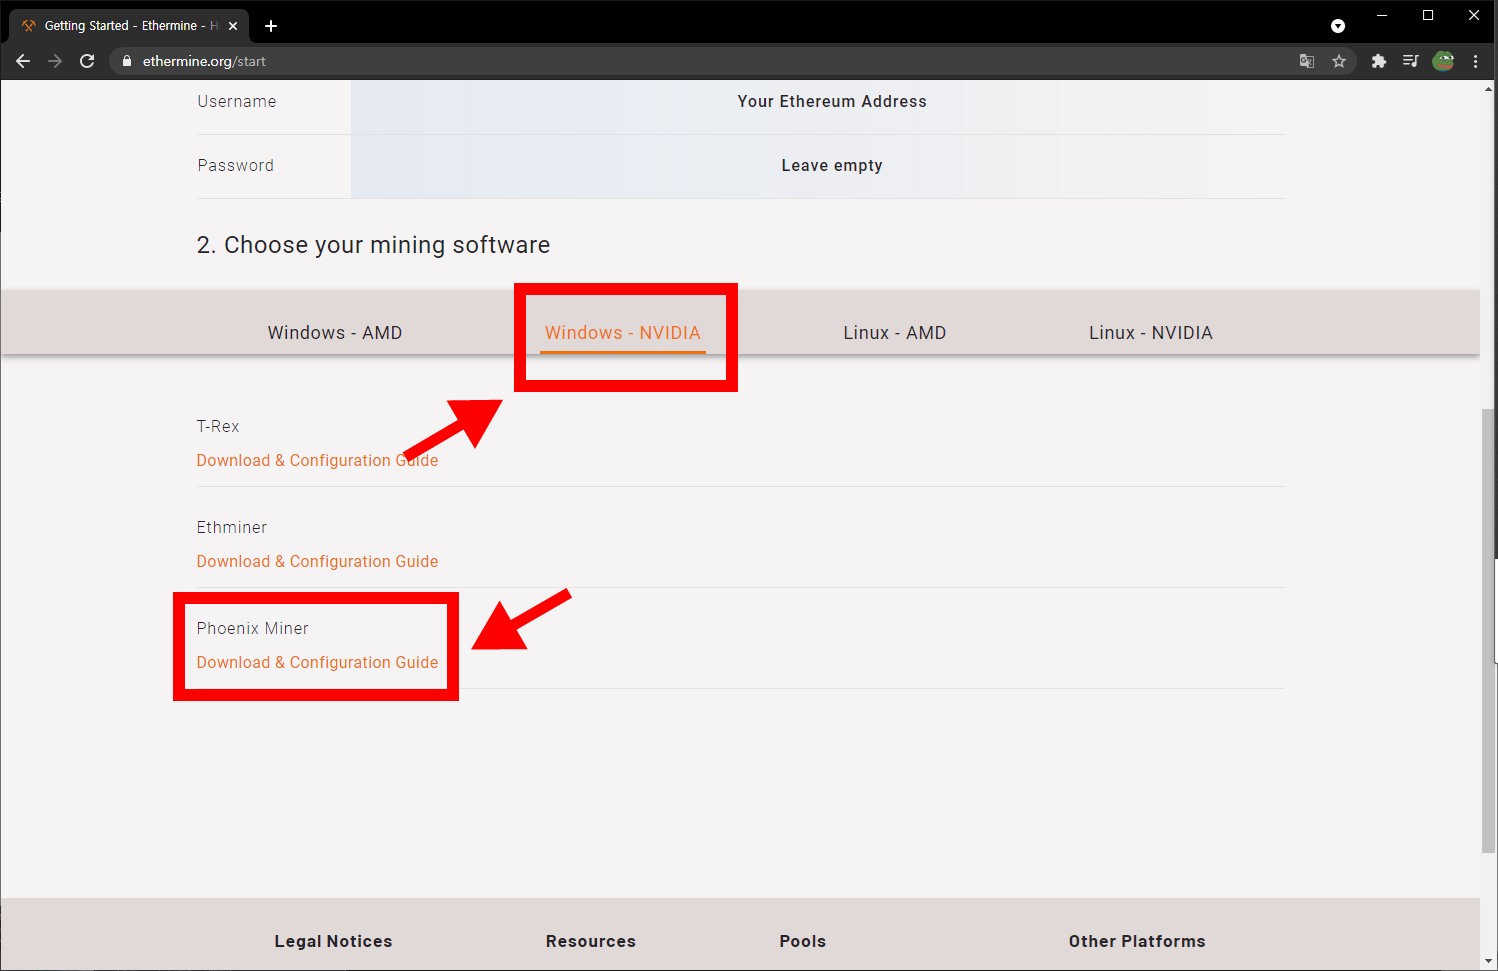
Task: Open the translate page icon
Action: pyautogui.click(x=1307, y=61)
